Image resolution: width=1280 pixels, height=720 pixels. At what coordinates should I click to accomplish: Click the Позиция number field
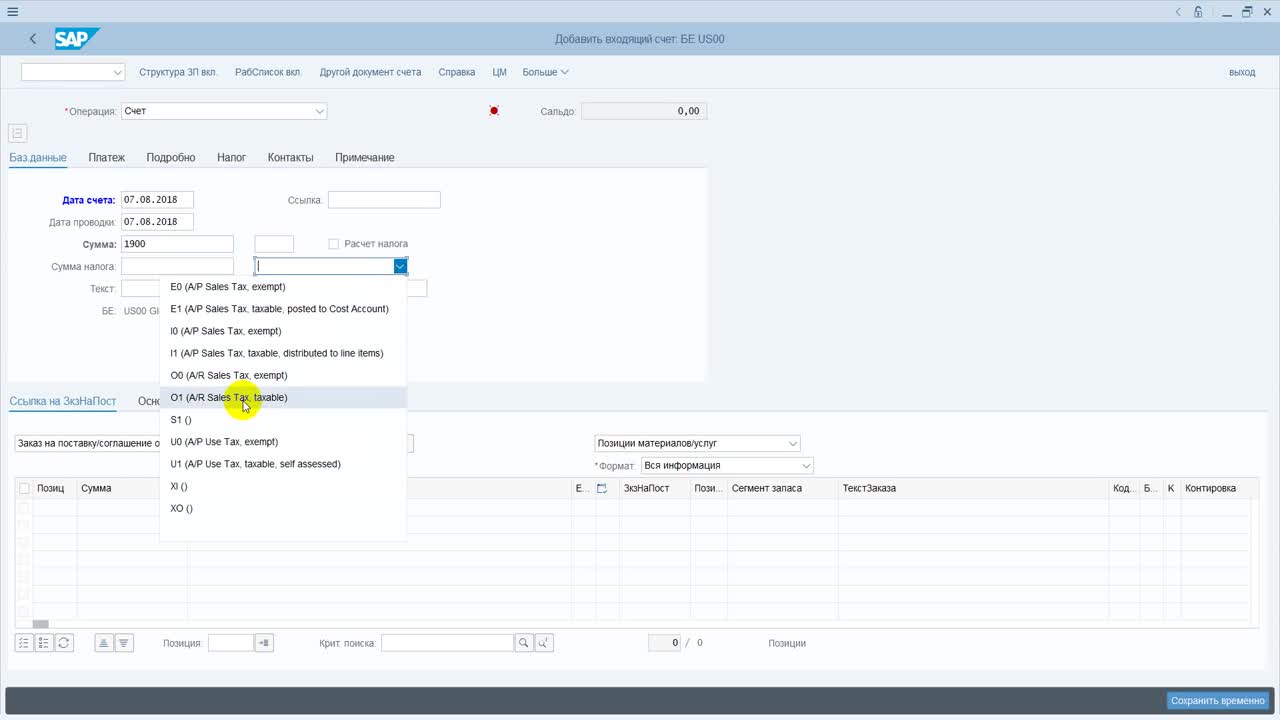(230, 643)
